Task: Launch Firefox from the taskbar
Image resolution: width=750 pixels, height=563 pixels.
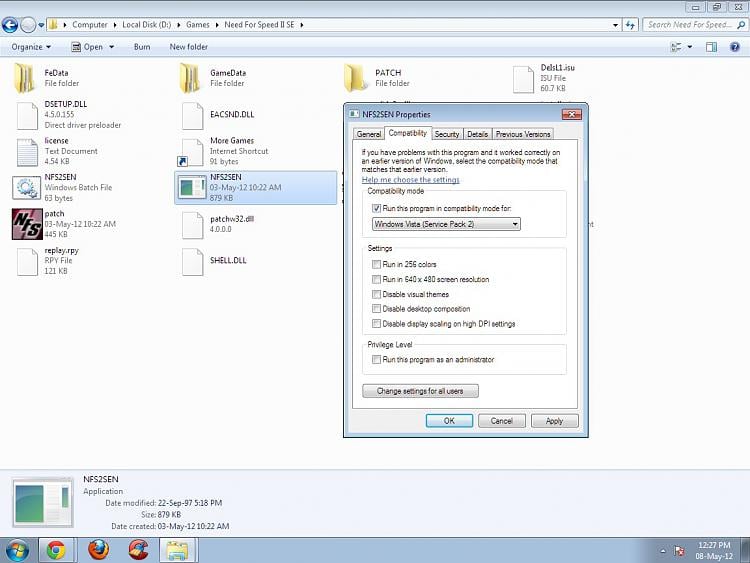Action: (x=98, y=550)
